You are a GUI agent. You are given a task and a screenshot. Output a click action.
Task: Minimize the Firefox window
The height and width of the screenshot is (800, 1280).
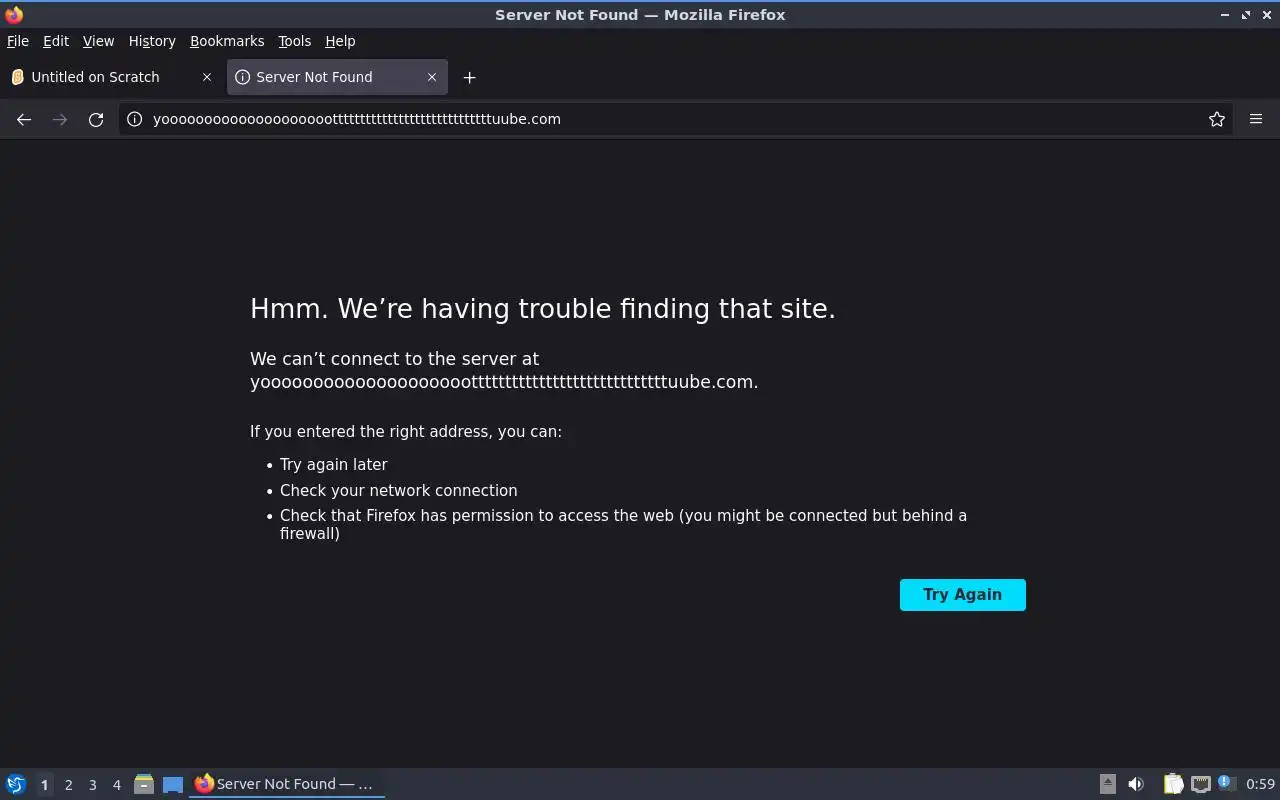coord(1226,15)
